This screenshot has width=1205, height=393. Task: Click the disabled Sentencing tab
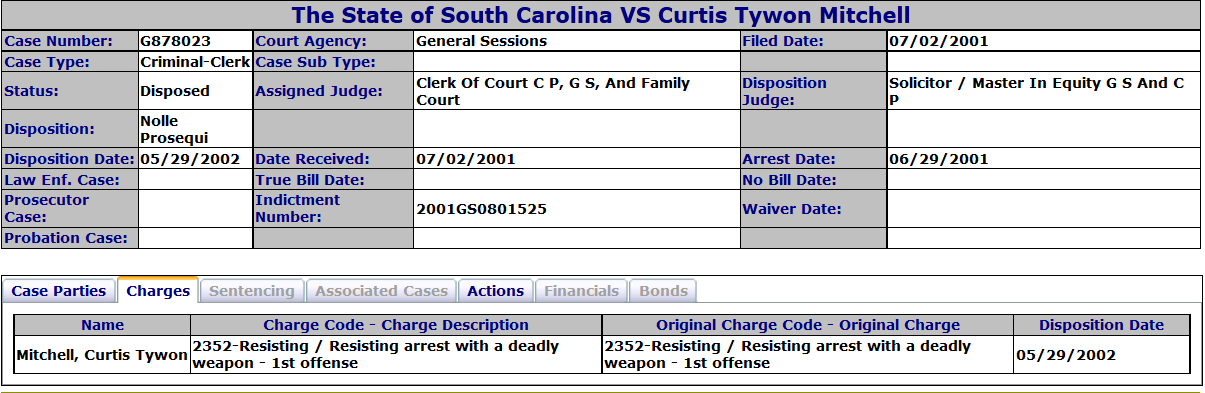[252, 291]
